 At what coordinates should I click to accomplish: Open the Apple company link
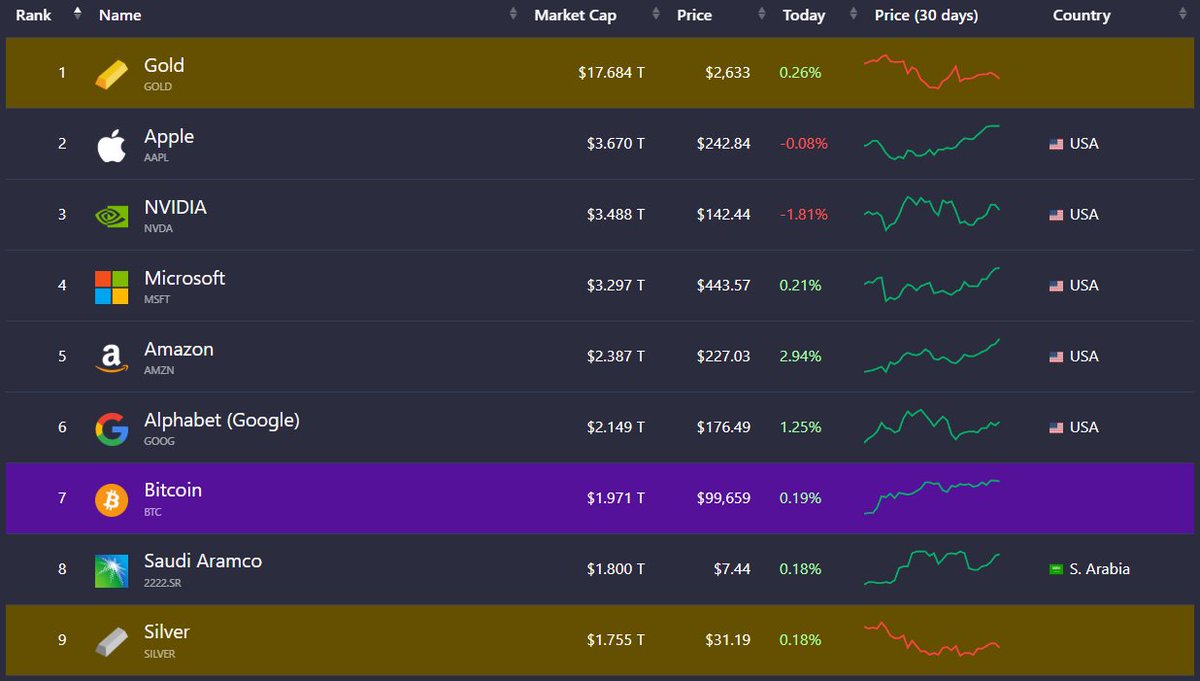click(169, 136)
